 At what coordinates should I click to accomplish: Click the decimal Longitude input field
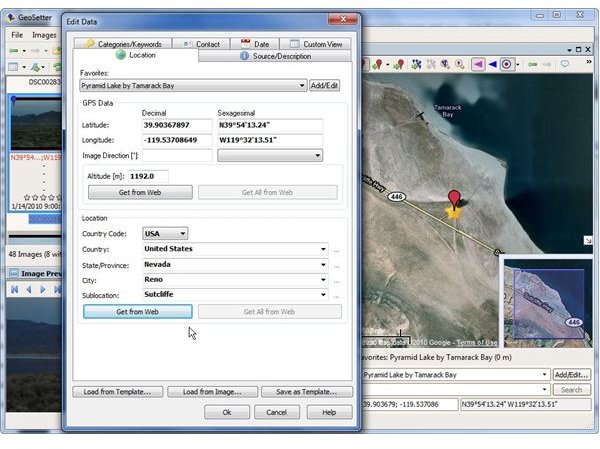[177, 140]
